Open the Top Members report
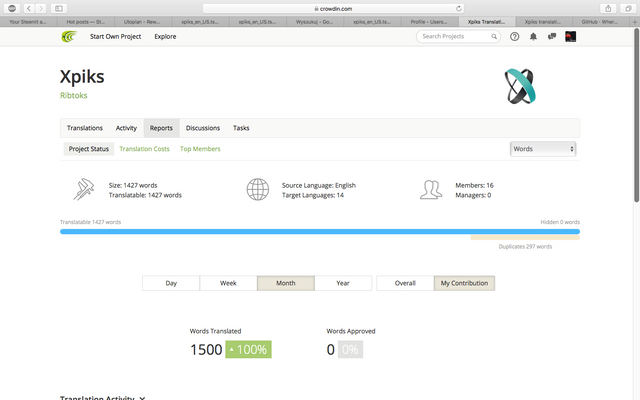The width and height of the screenshot is (640, 400). coord(200,149)
